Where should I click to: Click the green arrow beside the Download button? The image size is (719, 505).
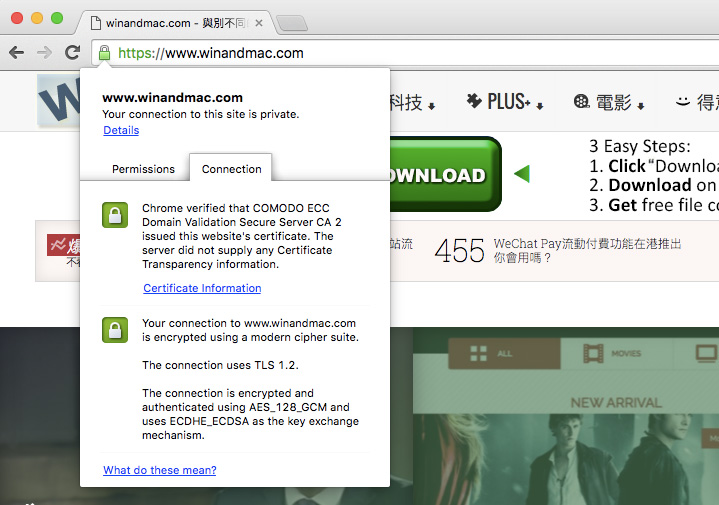[x=520, y=174]
